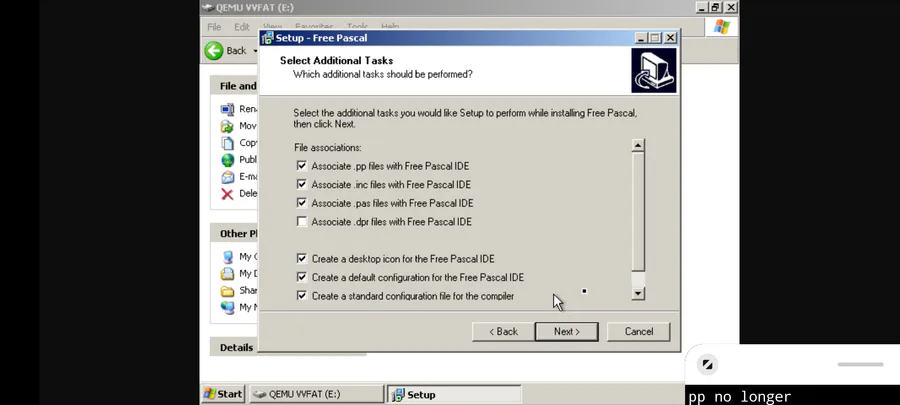The image size is (900, 405).
Task: Toggle Create a standard configuration file checkbox
Action: tap(302, 296)
